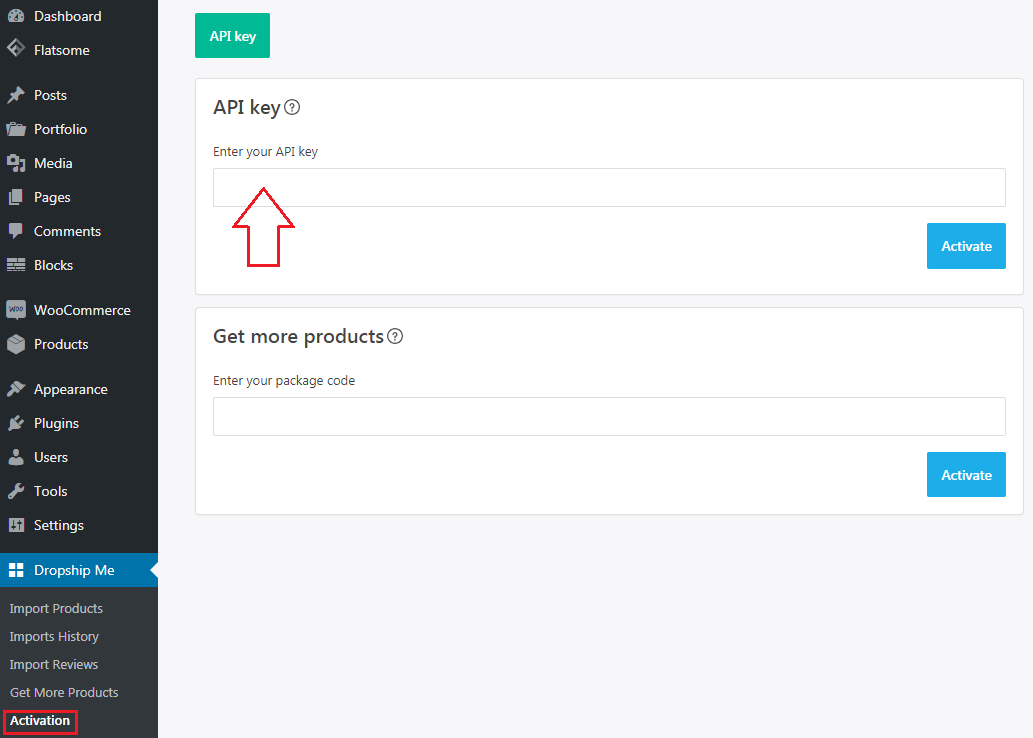
Task: Open Imports History in Dropship Me menu
Action: click(x=54, y=636)
